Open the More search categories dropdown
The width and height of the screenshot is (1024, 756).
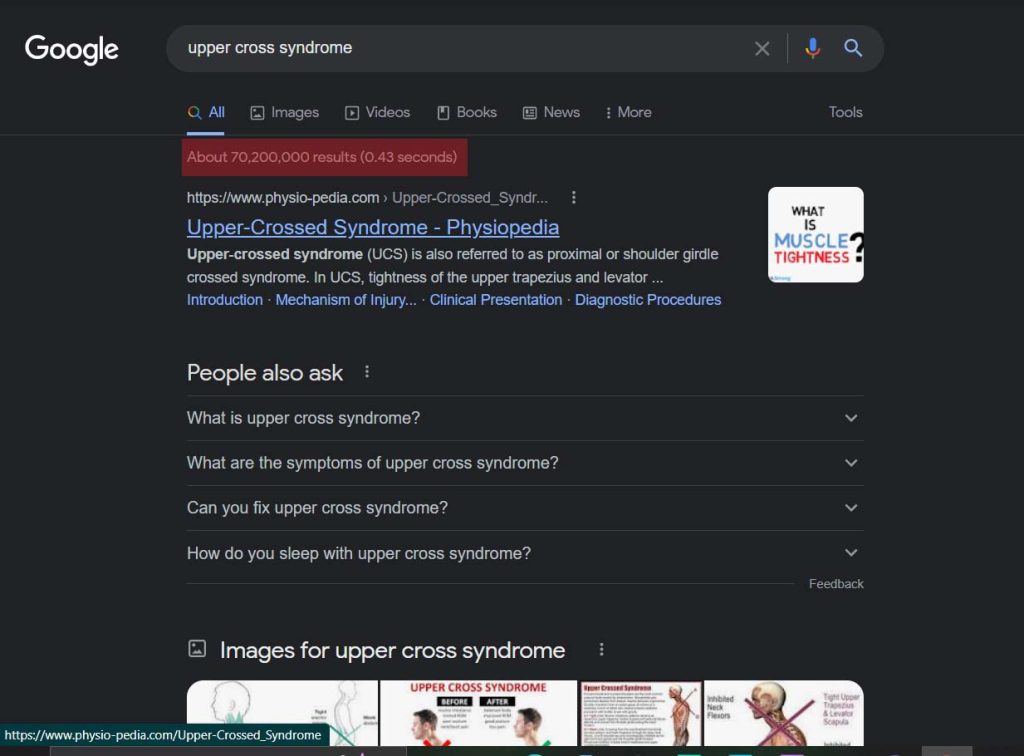628,112
